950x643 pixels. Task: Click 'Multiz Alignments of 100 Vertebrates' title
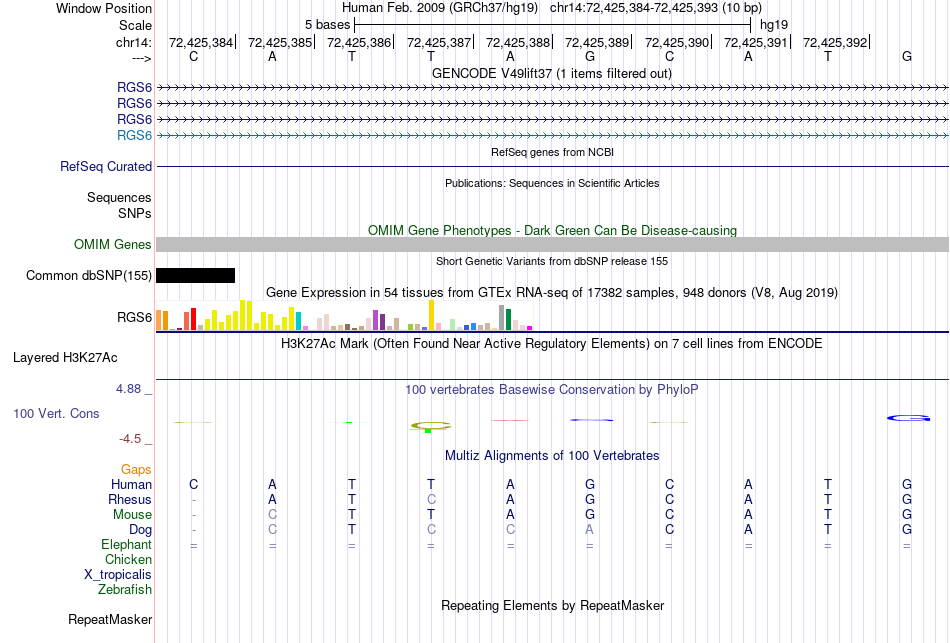[x=552, y=455]
